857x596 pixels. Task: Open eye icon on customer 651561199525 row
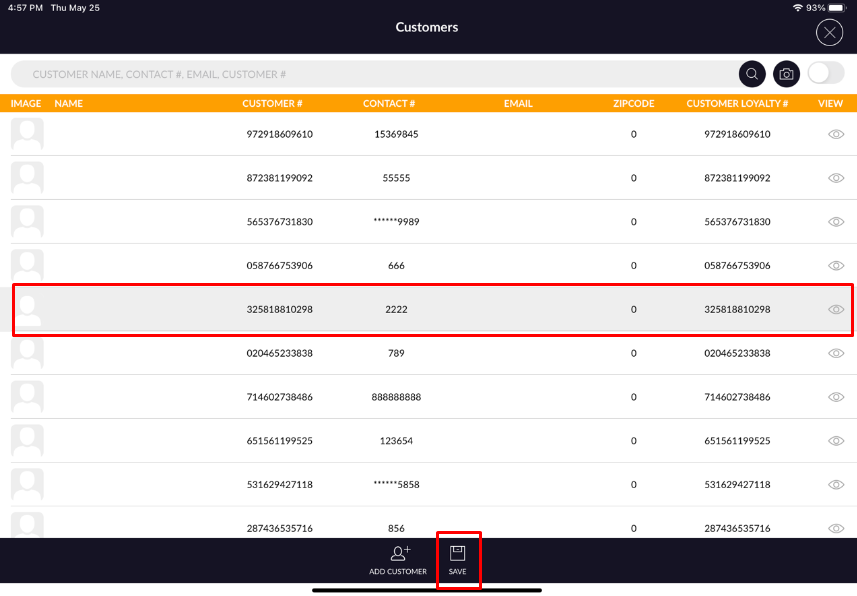pyautogui.click(x=836, y=441)
